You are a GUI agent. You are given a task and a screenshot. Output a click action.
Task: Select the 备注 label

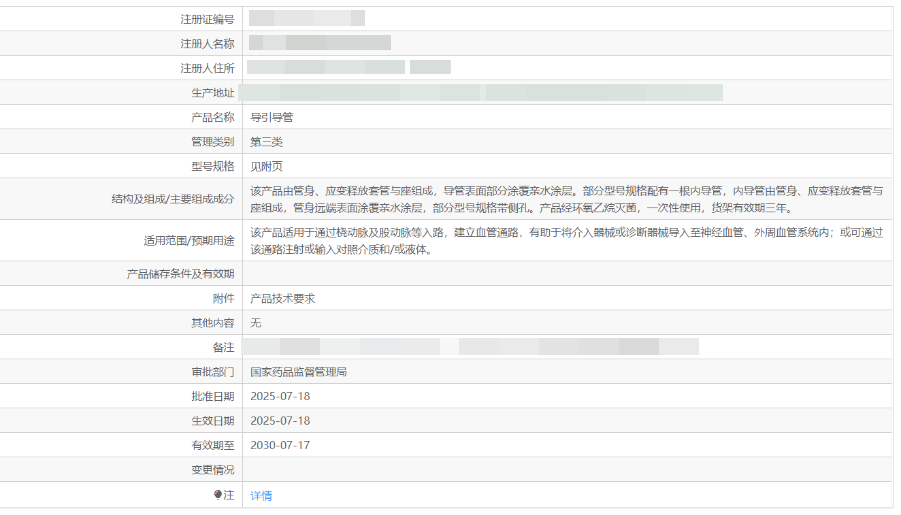pyautogui.click(x=224, y=348)
